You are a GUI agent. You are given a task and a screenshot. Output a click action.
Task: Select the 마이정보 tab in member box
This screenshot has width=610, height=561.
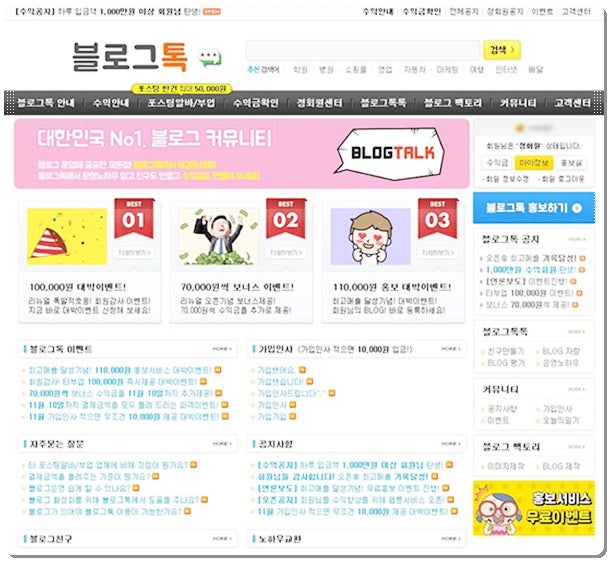pyautogui.click(x=534, y=163)
